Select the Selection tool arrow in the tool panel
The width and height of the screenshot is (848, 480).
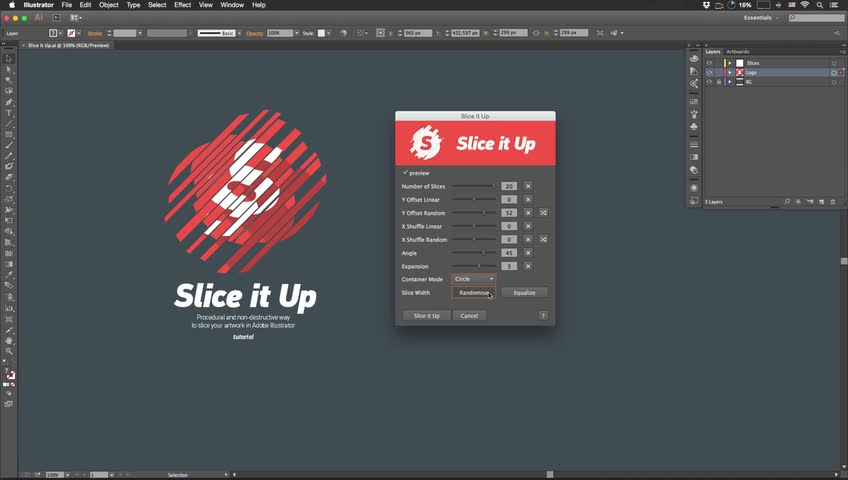click(9, 58)
